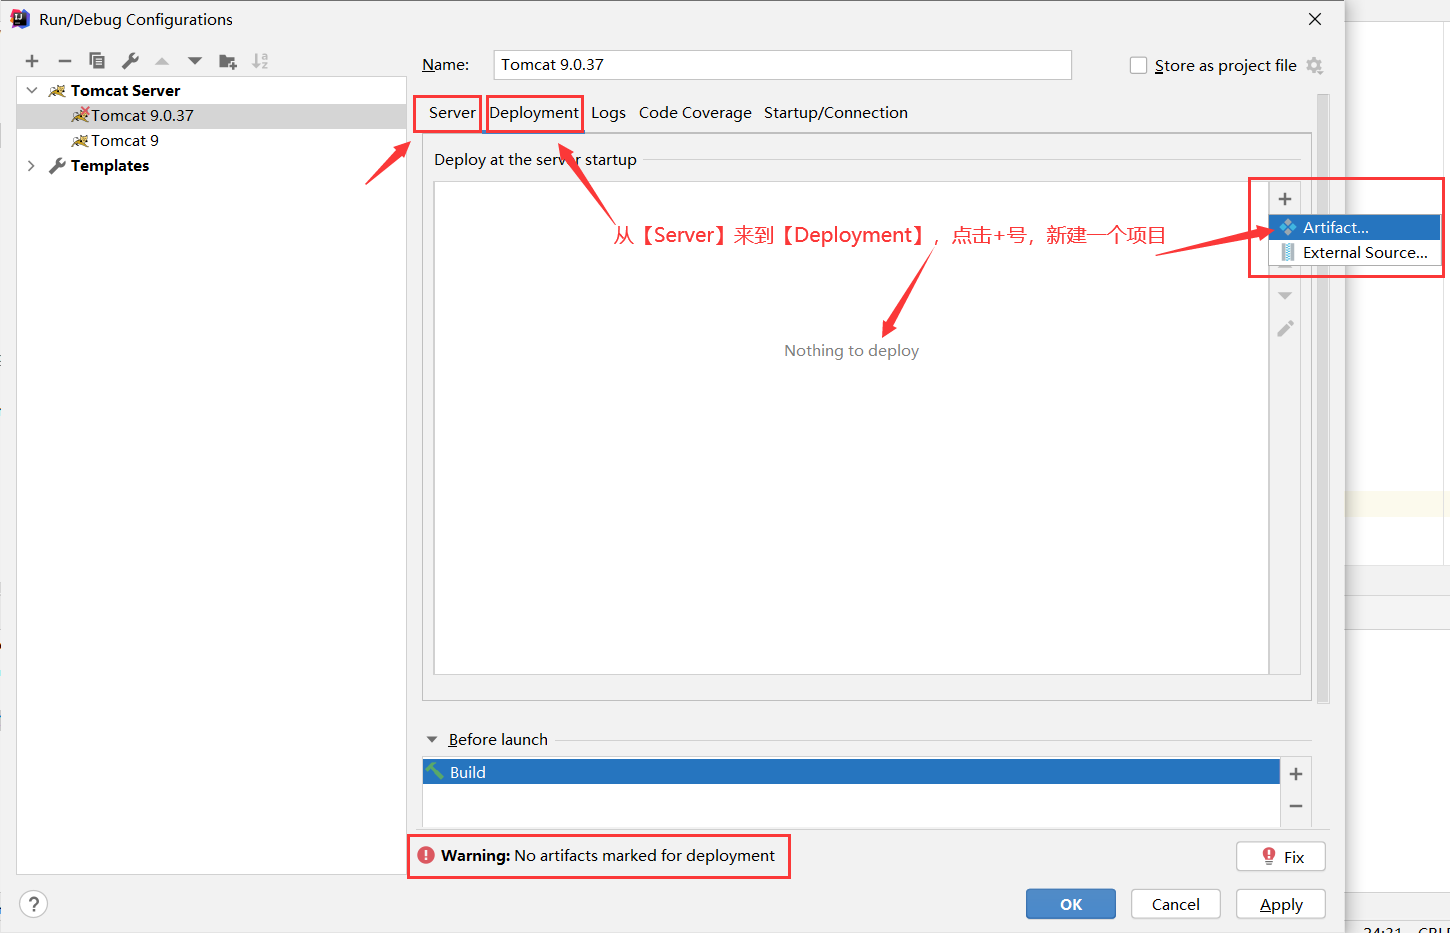Add Before launch task with plus

1296,774
